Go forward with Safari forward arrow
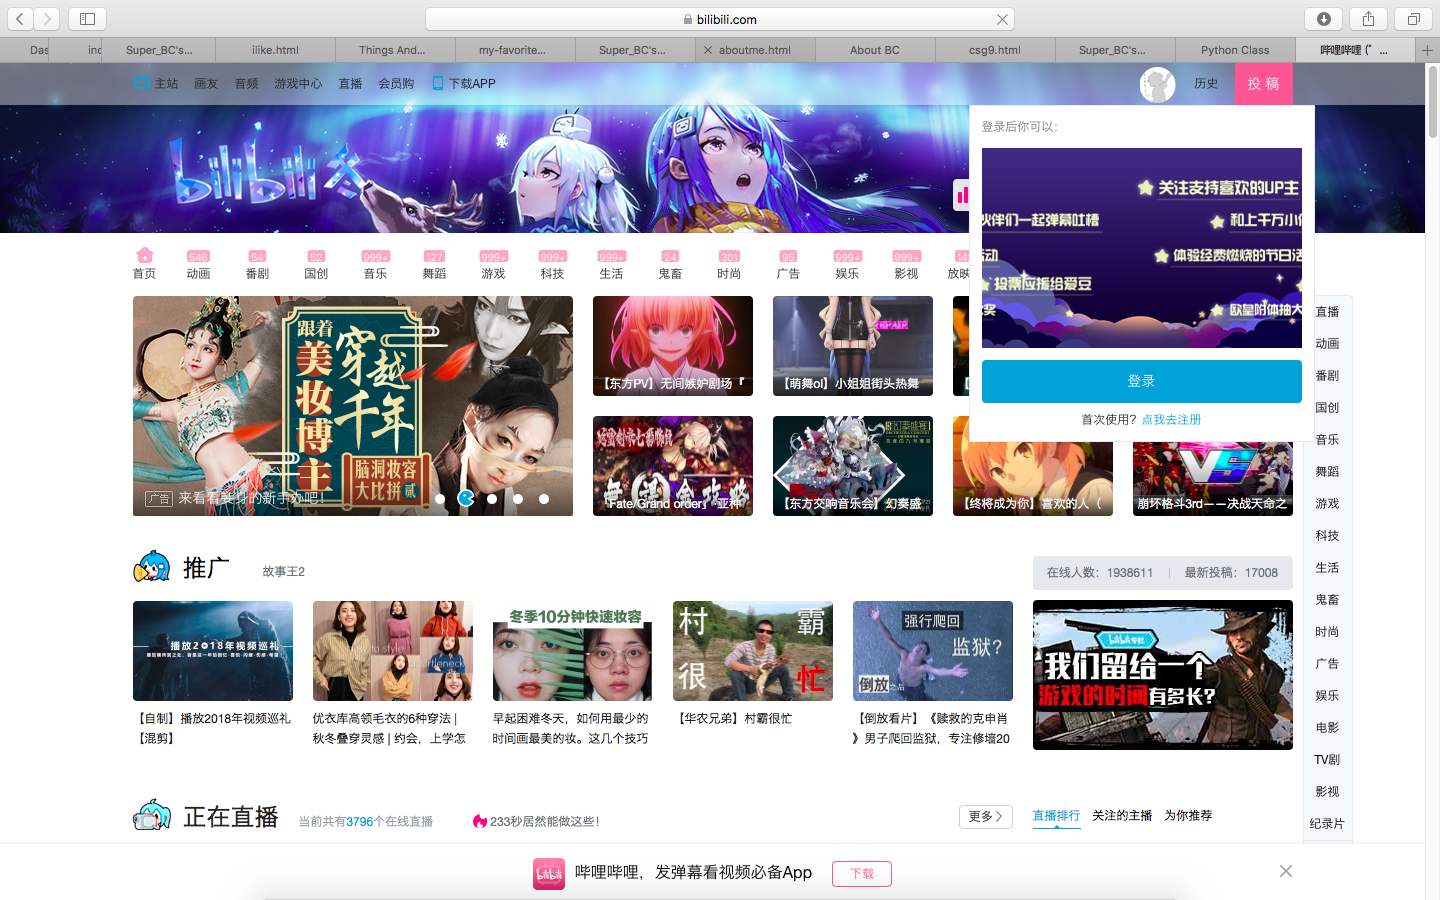Viewport: 1440px width, 900px height. 47,18
